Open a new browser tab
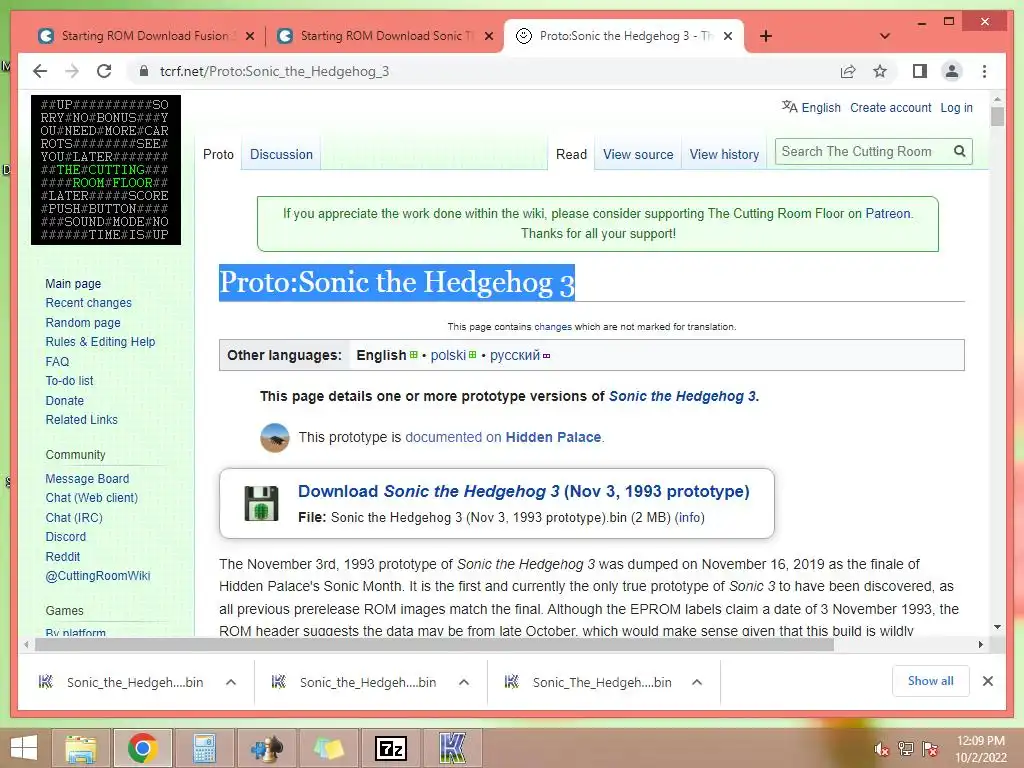 click(x=766, y=36)
